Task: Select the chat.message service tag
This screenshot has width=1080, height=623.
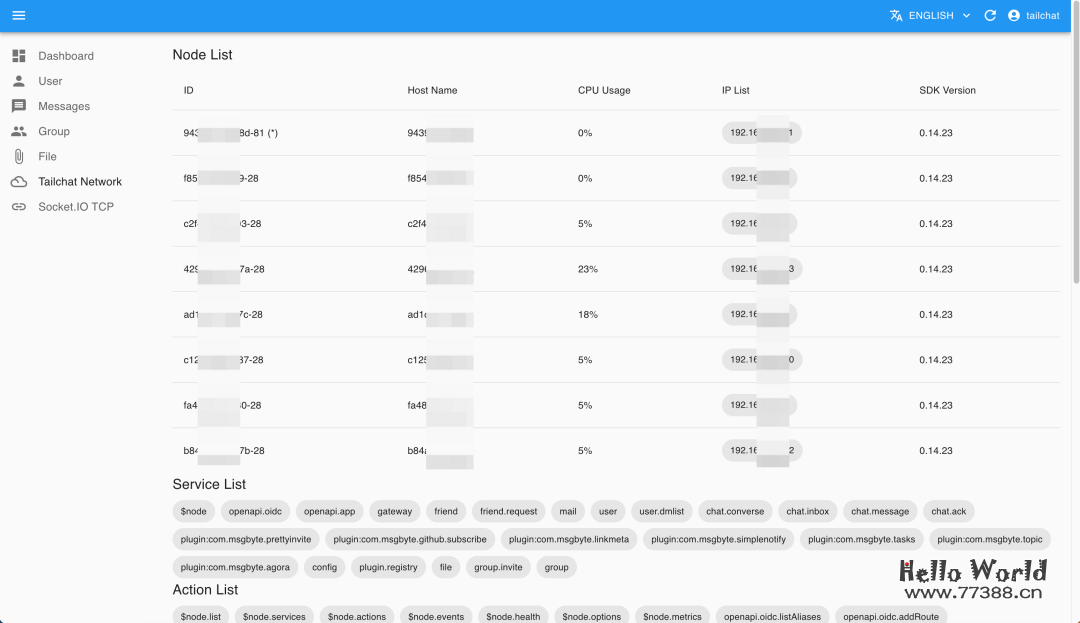Action: 880,511
